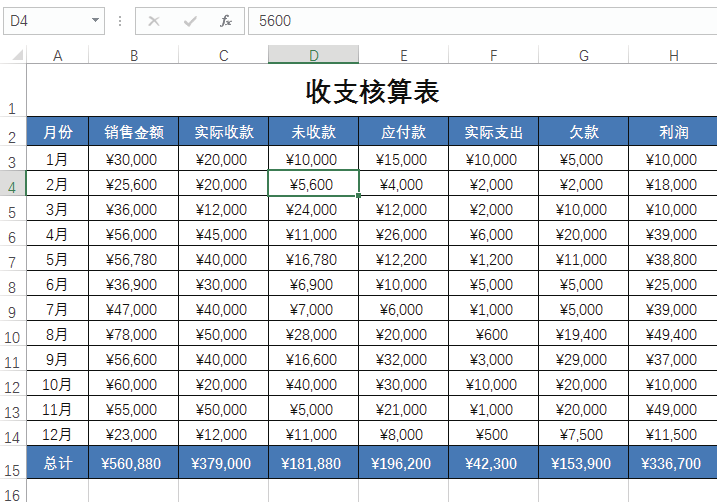This screenshot has width=717, height=502.
Task: Click cell with ¥47,000
Action: (134, 309)
